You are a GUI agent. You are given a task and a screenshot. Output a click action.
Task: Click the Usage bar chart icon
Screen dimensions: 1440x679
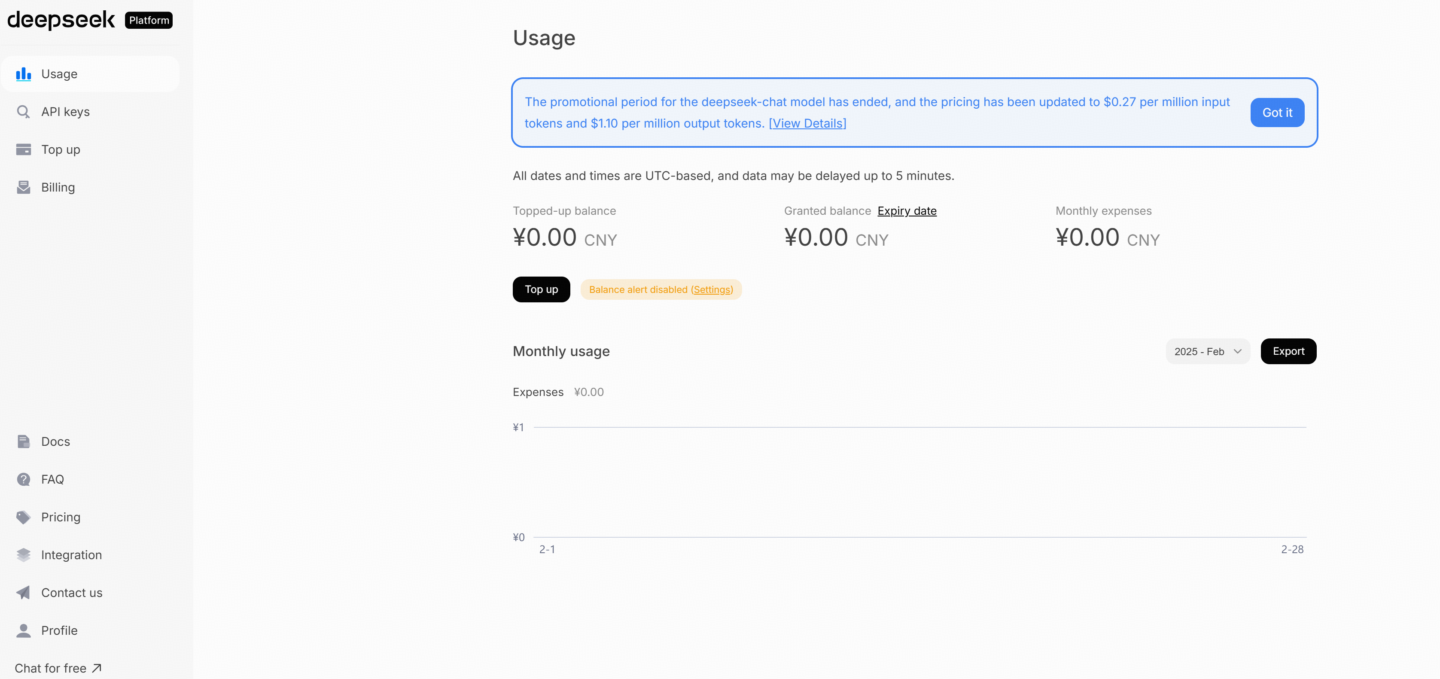pos(23,74)
